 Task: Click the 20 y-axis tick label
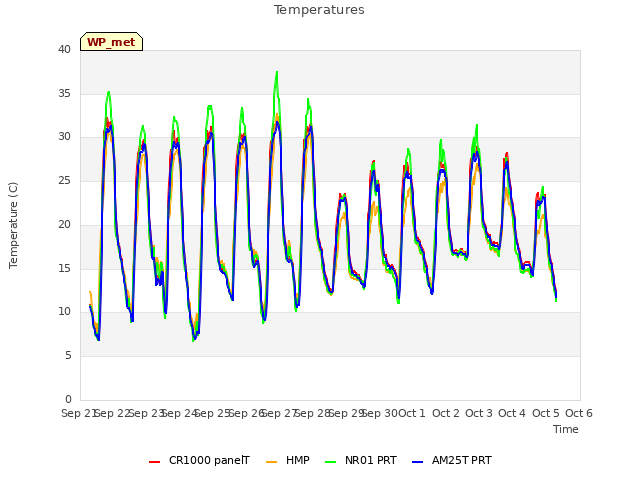64,224
